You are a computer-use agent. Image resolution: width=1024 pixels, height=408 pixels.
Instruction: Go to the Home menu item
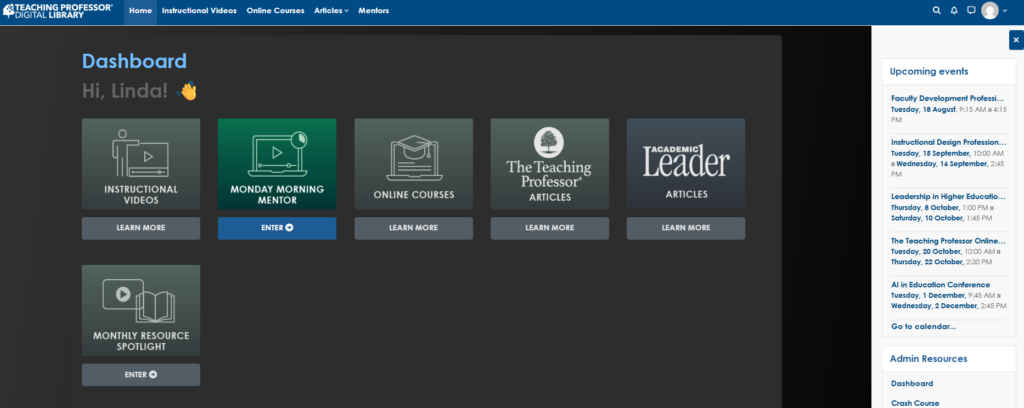(x=140, y=11)
